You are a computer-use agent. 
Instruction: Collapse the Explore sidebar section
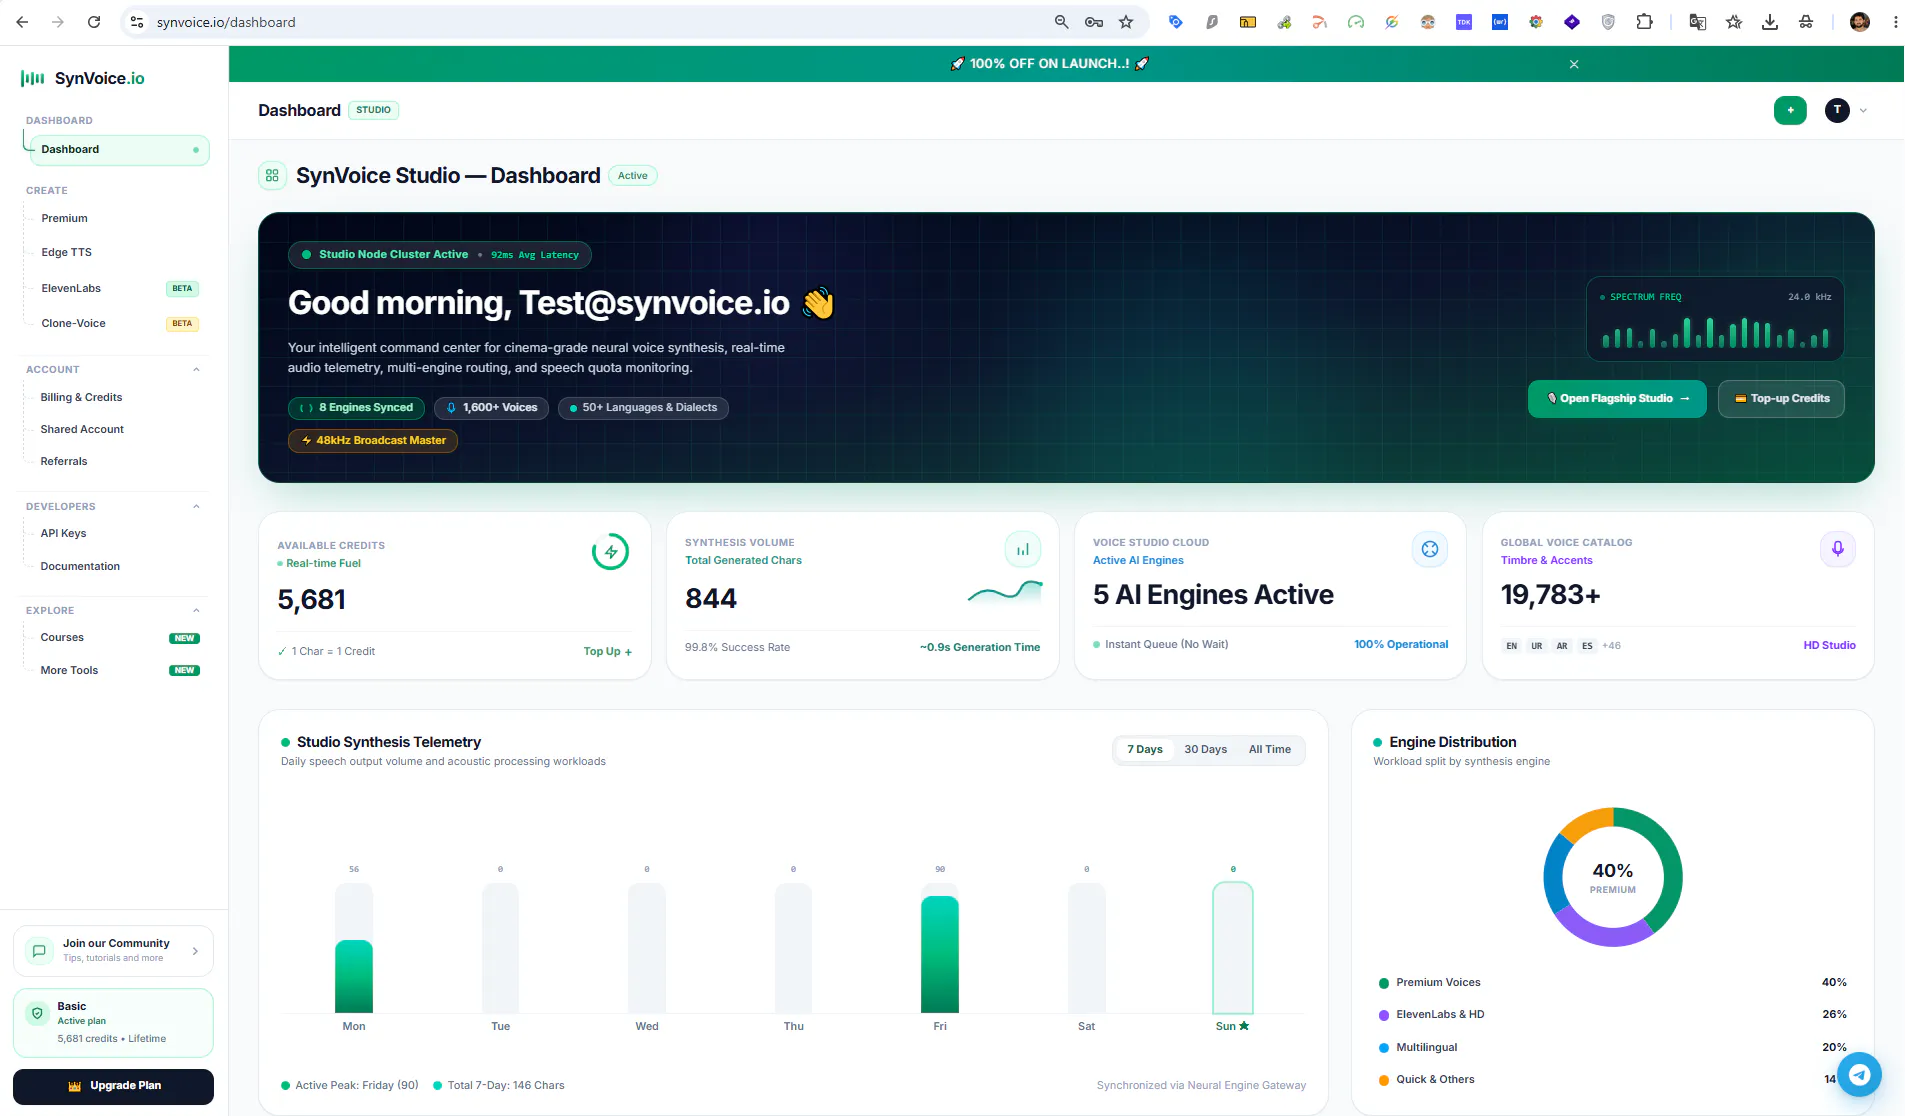[x=196, y=611]
